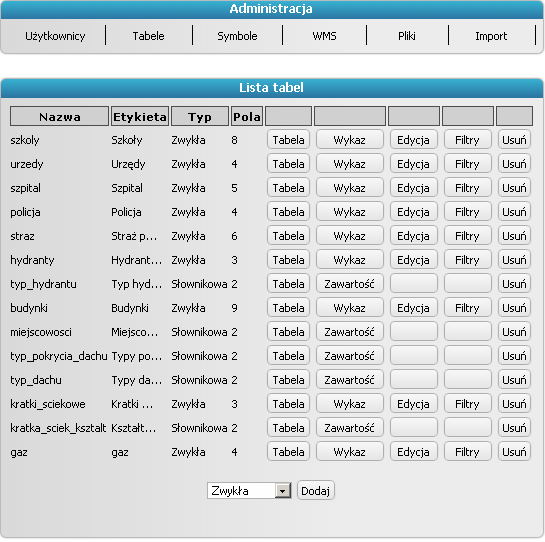Open Wykaz for the hydranty table

pyautogui.click(x=350, y=260)
